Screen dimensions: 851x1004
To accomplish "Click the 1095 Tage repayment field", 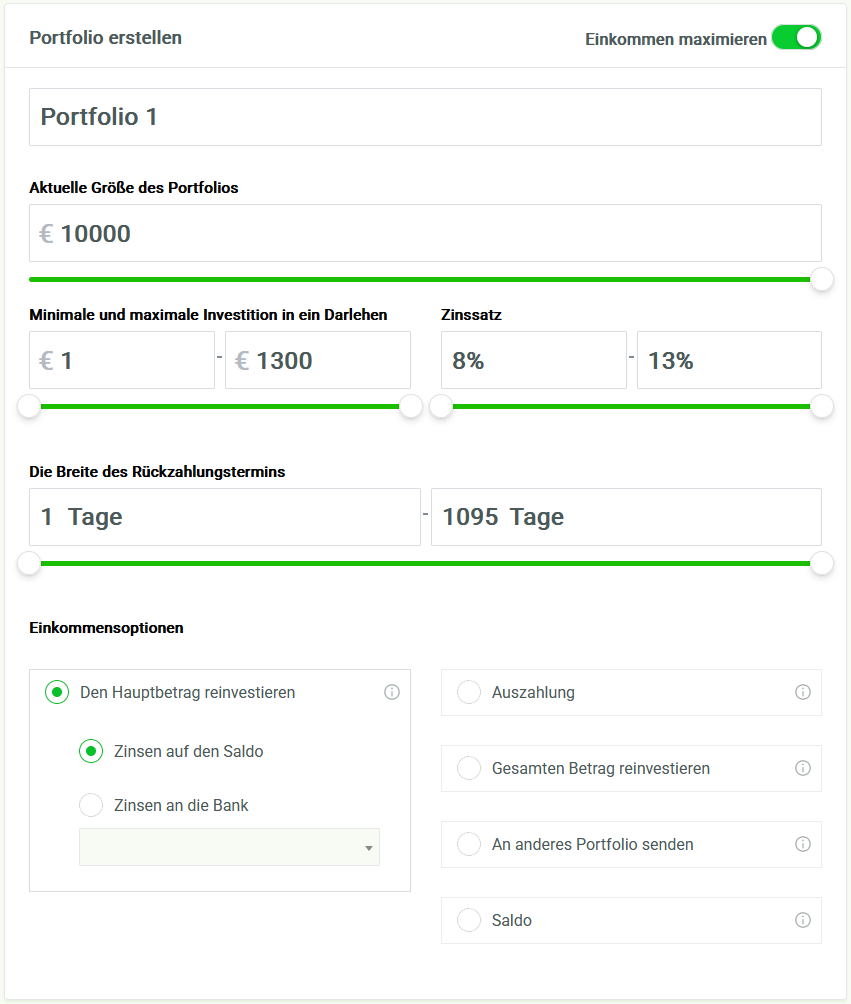I will 626,517.
